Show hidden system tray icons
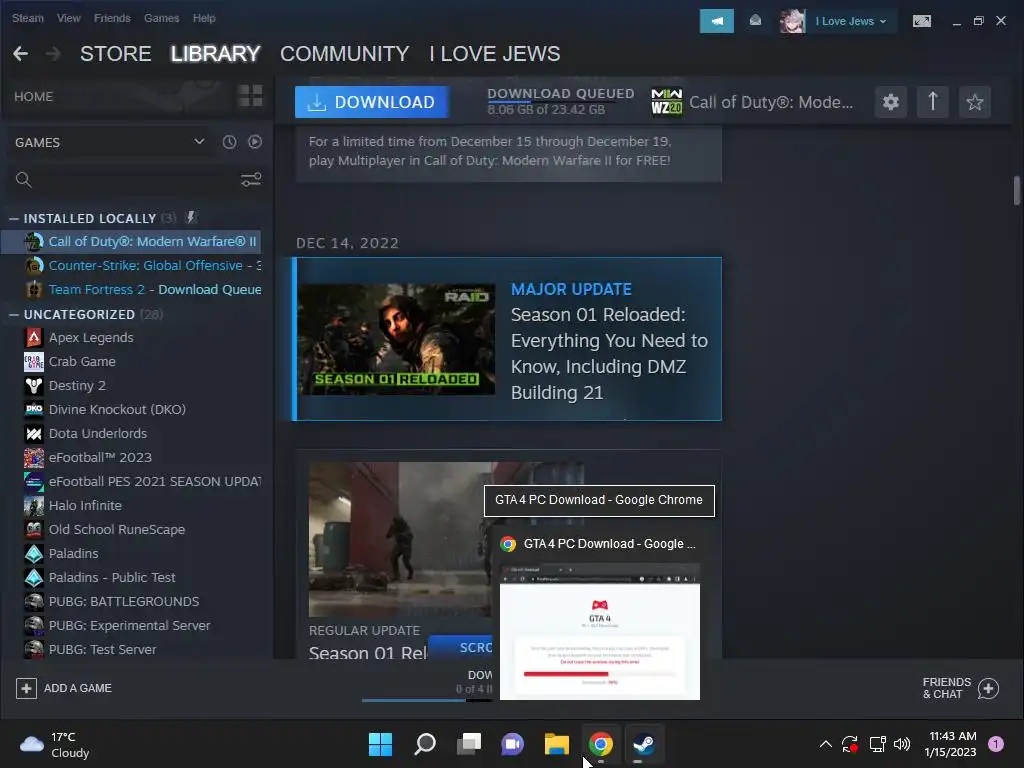This screenshot has height=768, width=1024. [x=825, y=744]
